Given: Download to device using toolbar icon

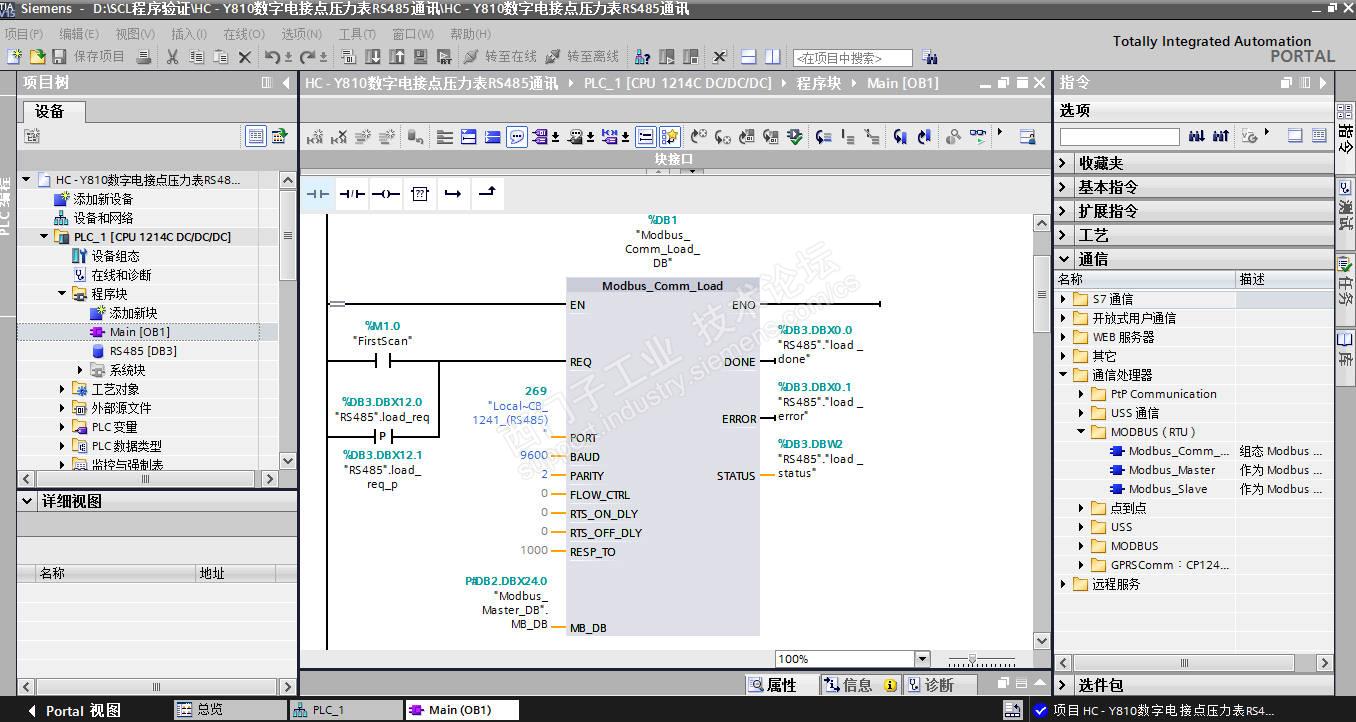Looking at the screenshot, I should point(372,57).
